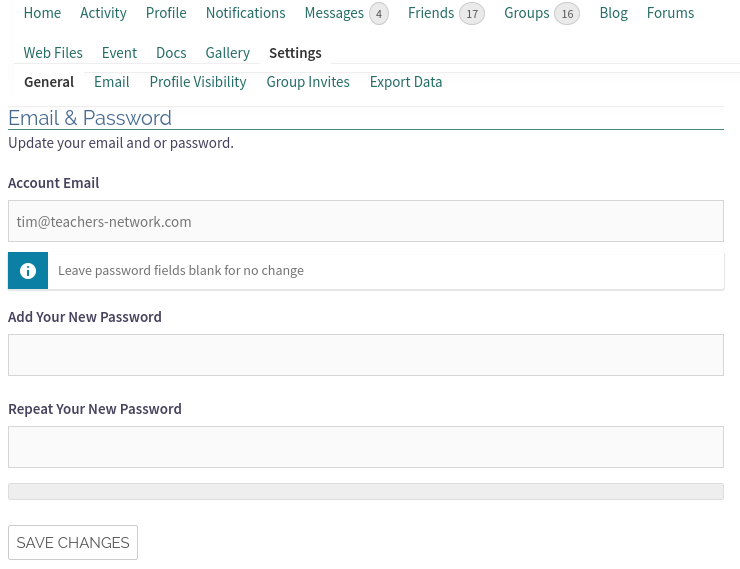
Task: Click the Repeat Your New Password field
Action: point(366,447)
